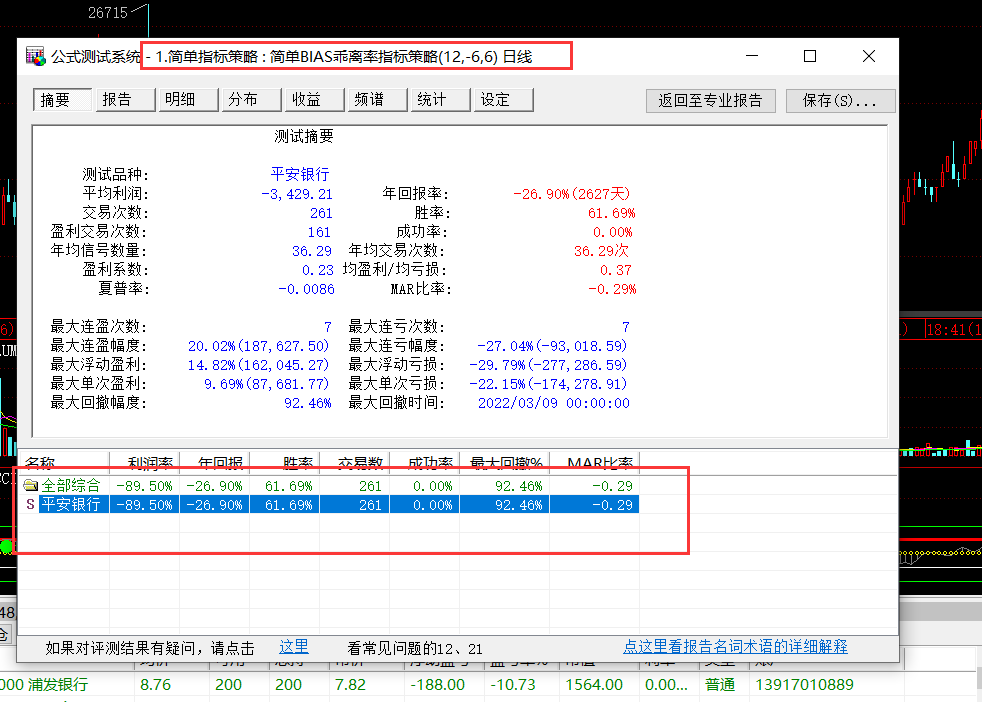This screenshot has height=702, width=982.
Task: Click 浦发银行 in the background holdings row
Action: click(x=59, y=684)
